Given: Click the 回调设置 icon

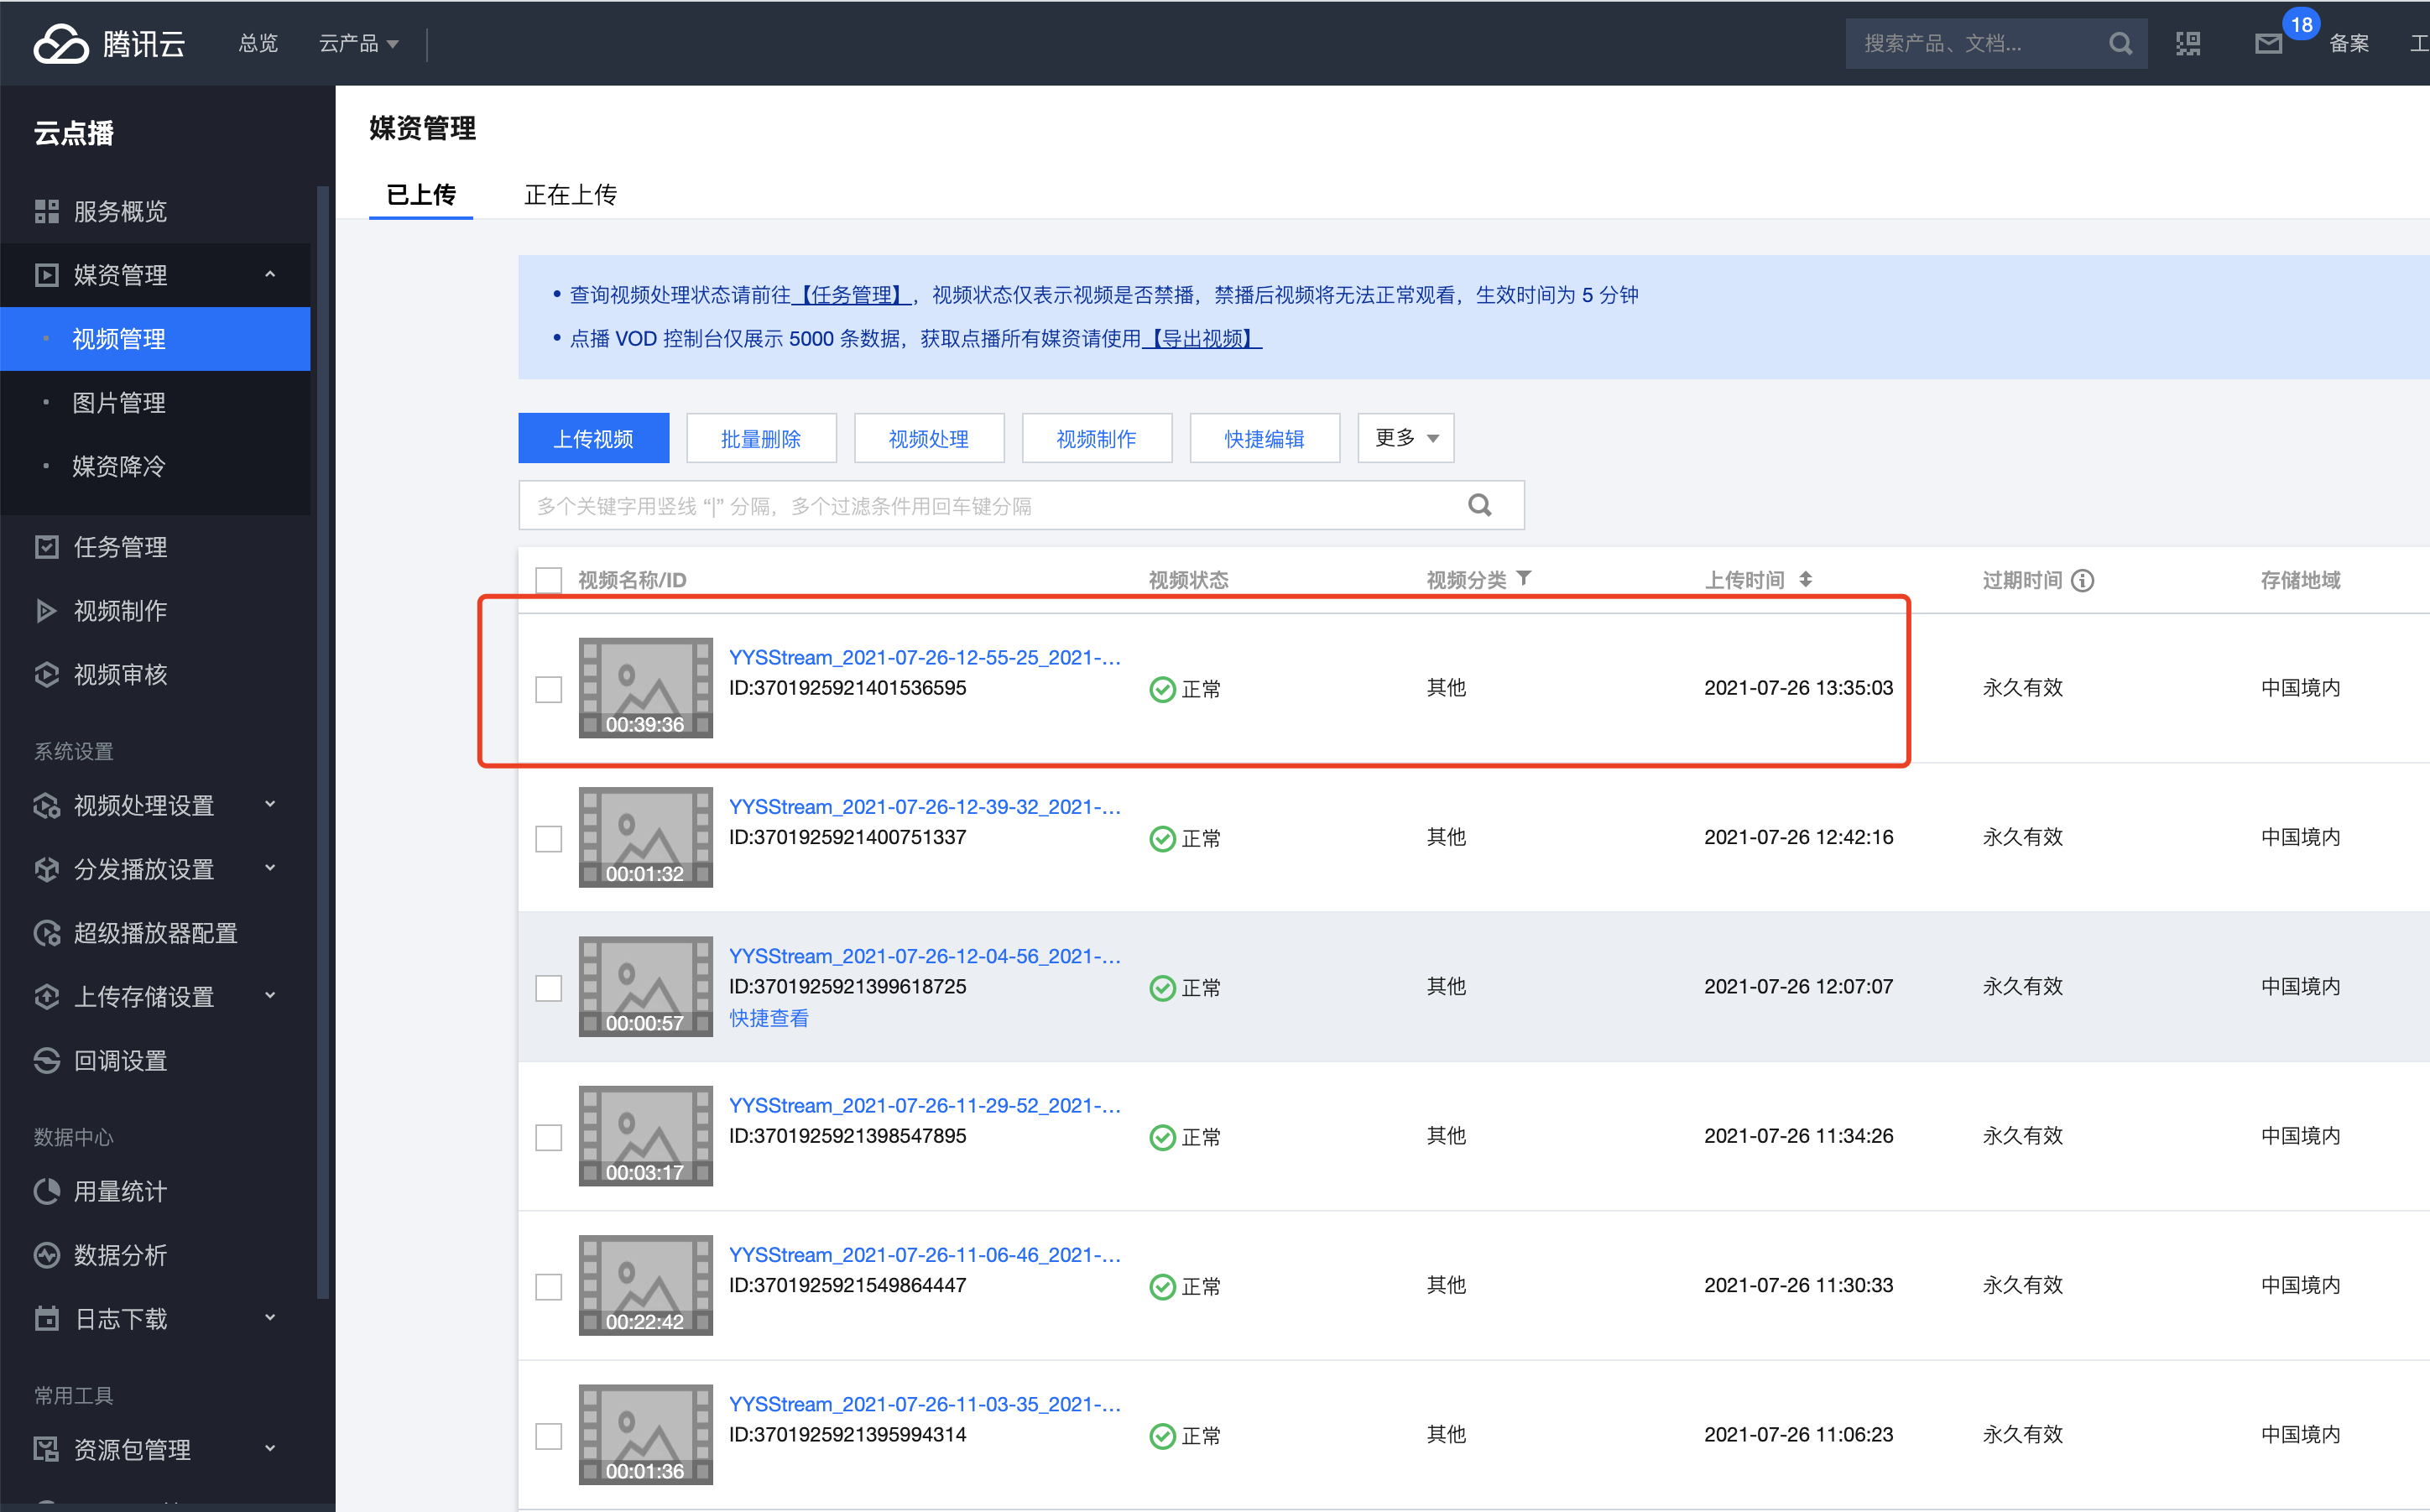Looking at the screenshot, I should [47, 1061].
